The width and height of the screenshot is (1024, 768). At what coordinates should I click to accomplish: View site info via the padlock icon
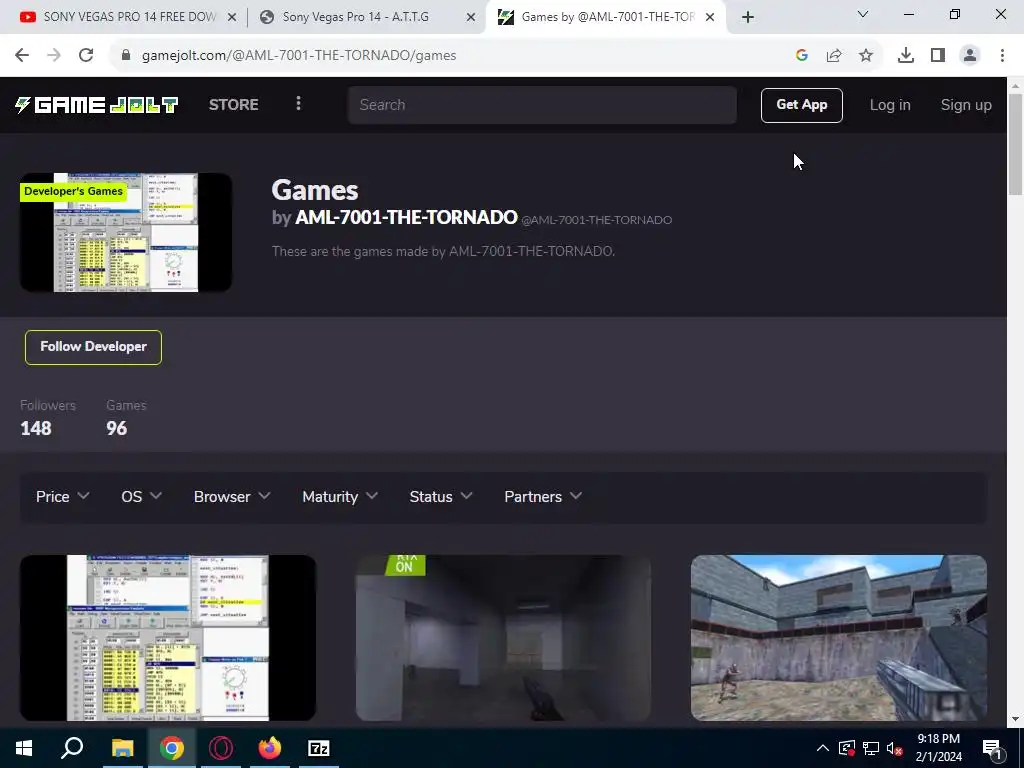click(125, 55)
